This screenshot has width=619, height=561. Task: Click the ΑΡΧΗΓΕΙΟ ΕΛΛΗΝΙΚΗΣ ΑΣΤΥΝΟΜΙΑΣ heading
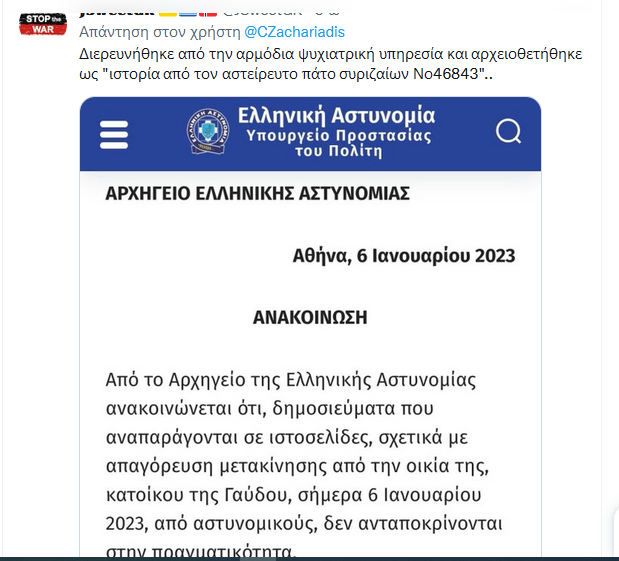[257, 193]
